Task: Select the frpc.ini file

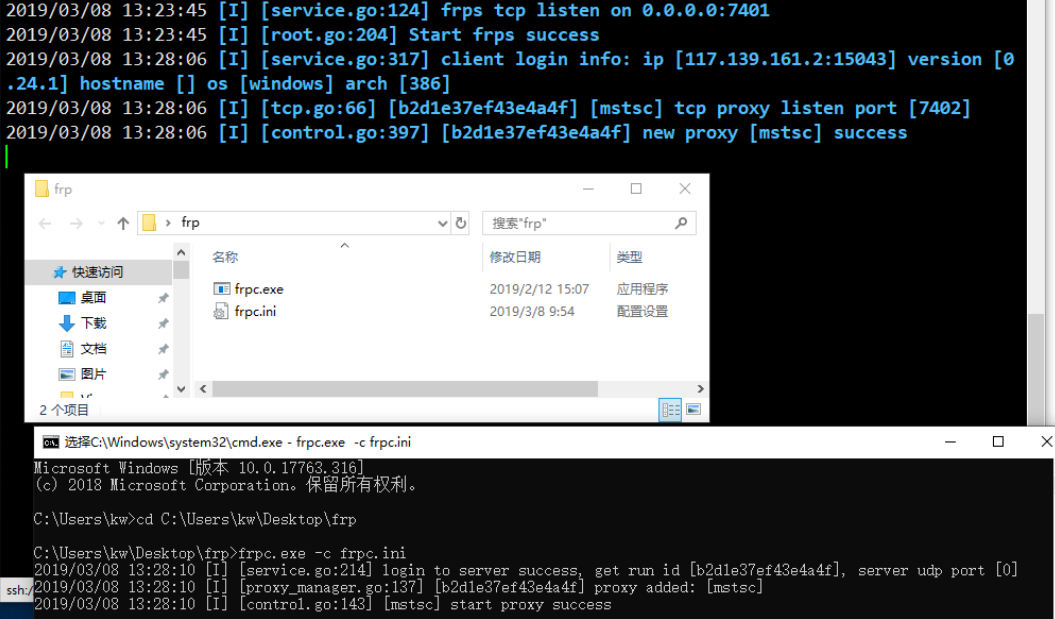Action: coord(255,312)
